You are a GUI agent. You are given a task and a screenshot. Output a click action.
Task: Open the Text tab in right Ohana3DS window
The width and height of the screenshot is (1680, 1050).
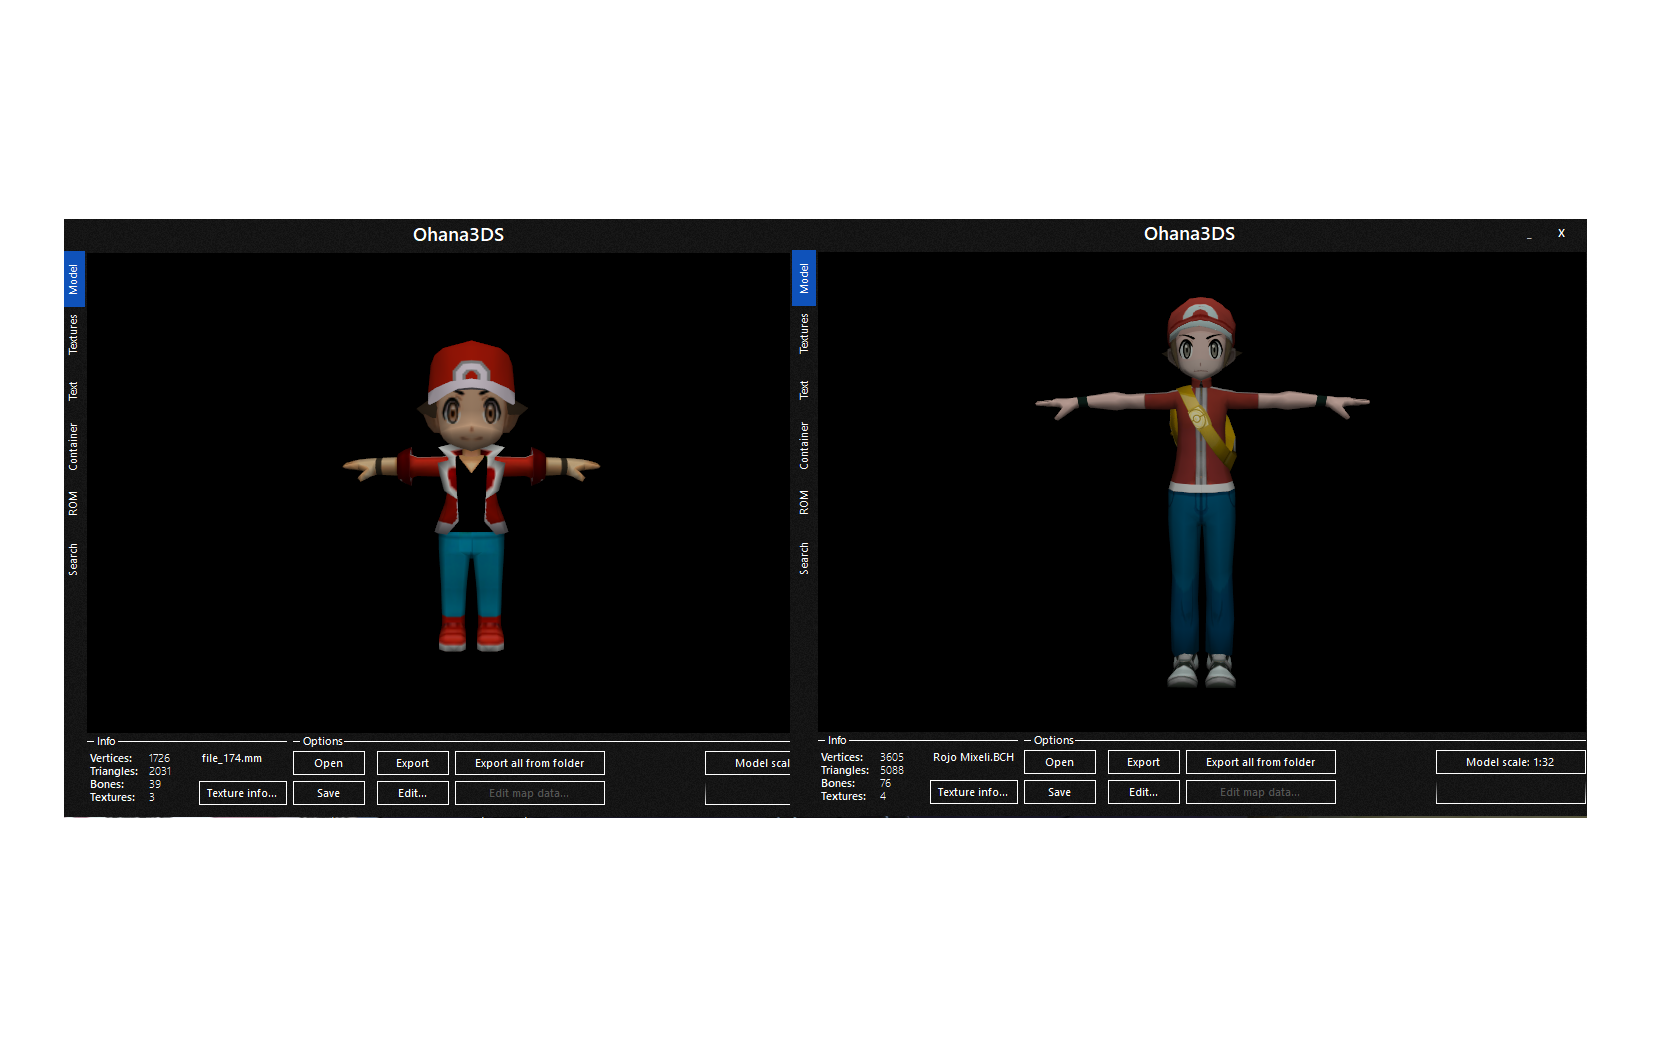pyautogui.click(x=804, y=389)
